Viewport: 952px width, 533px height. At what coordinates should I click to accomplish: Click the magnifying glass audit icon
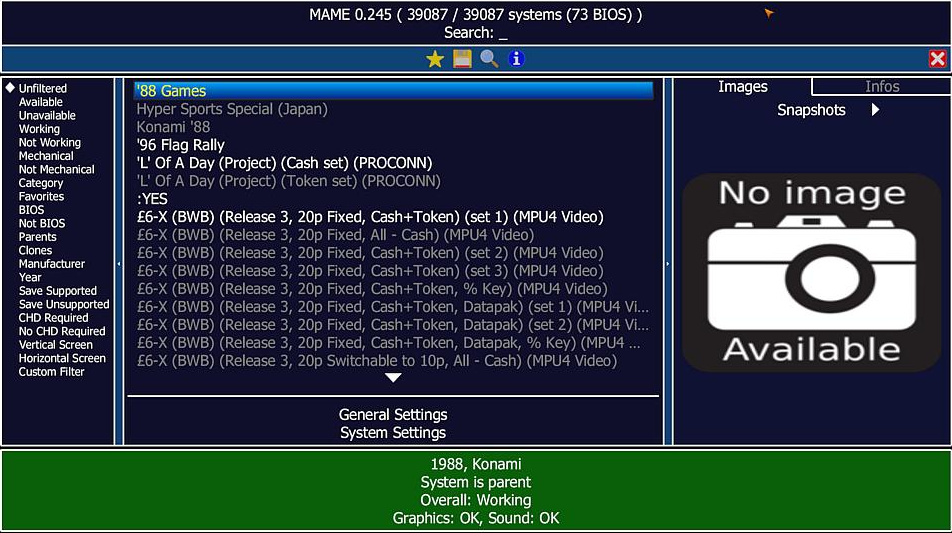click(x=489, y=59)
